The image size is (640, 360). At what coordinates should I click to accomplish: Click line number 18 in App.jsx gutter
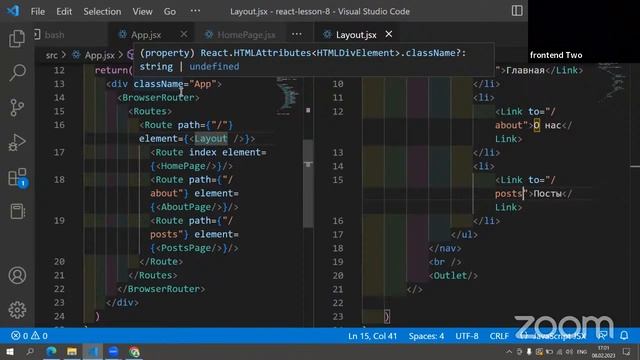(x=59, y=180)
